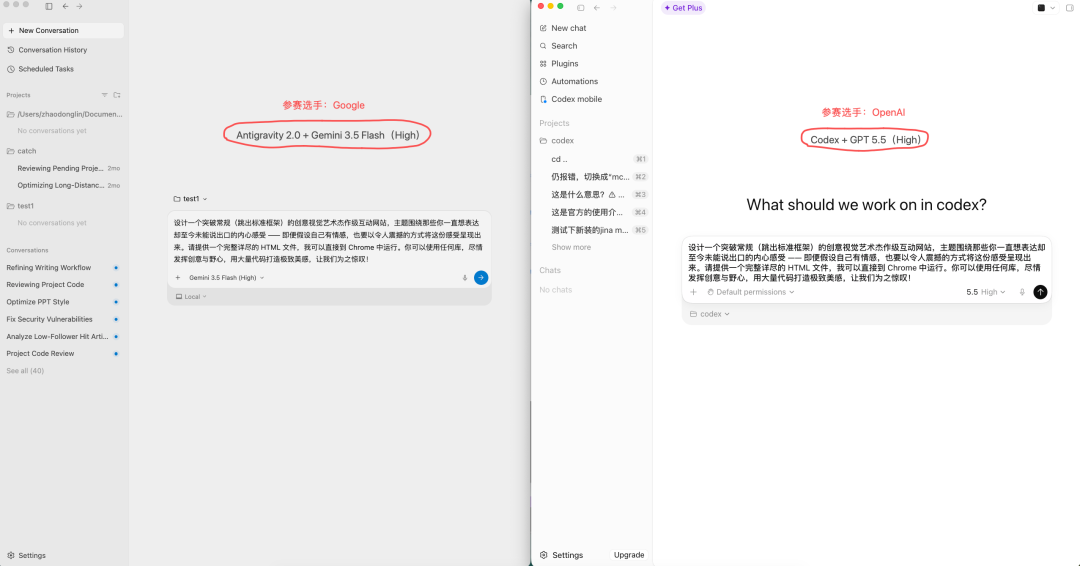1080x566 pixels.
Task: Click the filter icon beside Projects
Action: [x=105, y=95]
